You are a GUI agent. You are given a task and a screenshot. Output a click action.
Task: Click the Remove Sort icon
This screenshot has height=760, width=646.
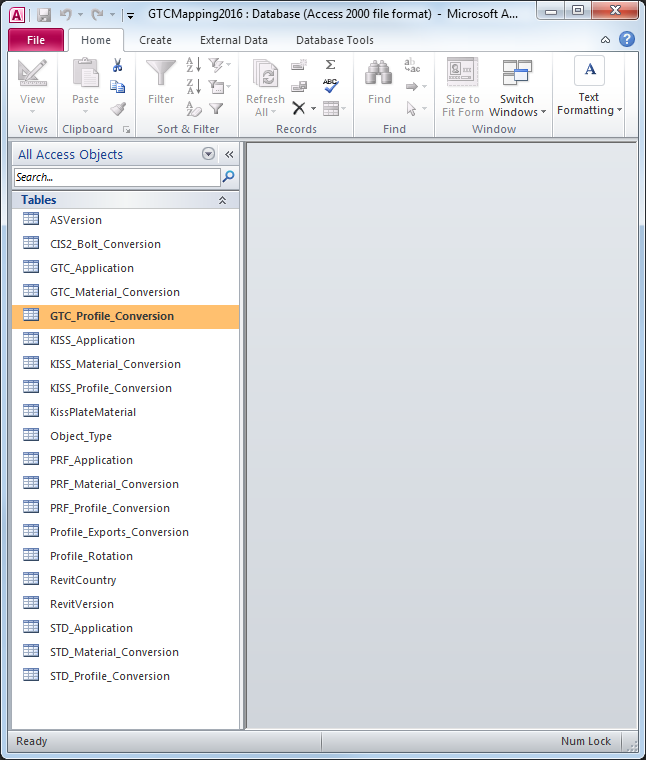[193, 109]
